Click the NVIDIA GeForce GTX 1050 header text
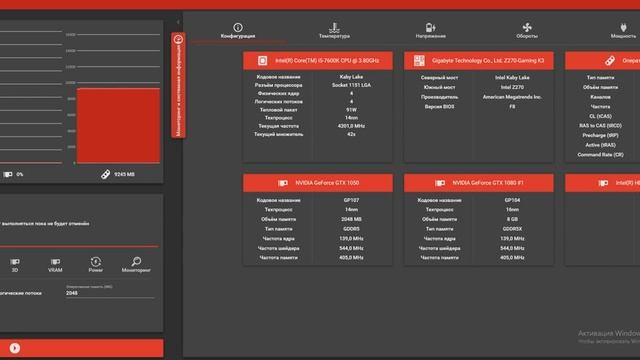 pos(327,183)
